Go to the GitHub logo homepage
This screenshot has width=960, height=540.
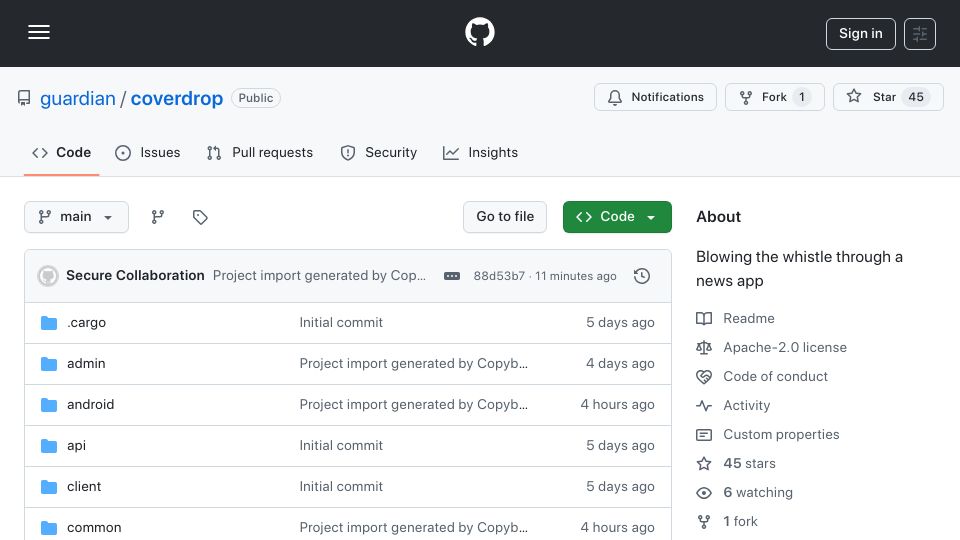tap(479, 32)
